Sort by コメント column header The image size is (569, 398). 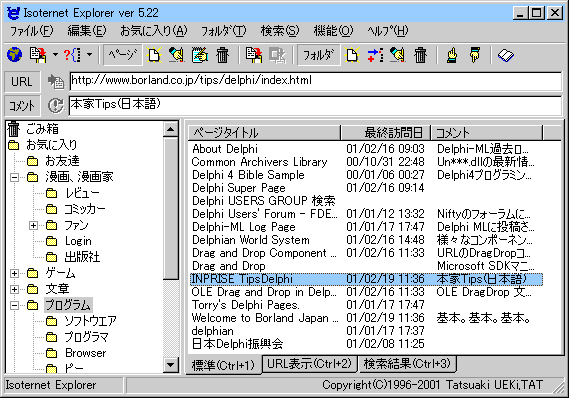487,133
